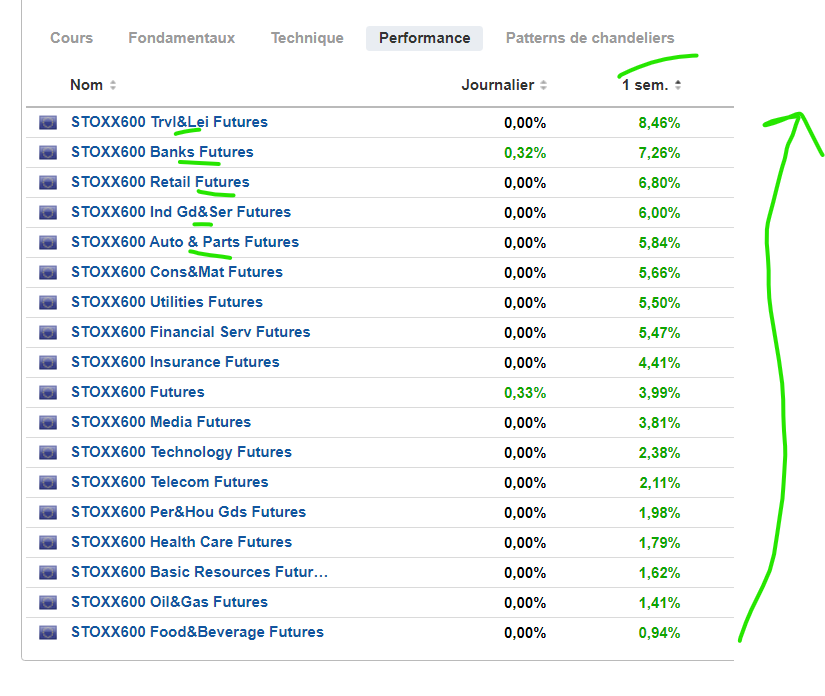The height and width of the screenshot is (696, 825).
Task: Open the plain STOXX600 Futures link
Action: coord(137,392)
